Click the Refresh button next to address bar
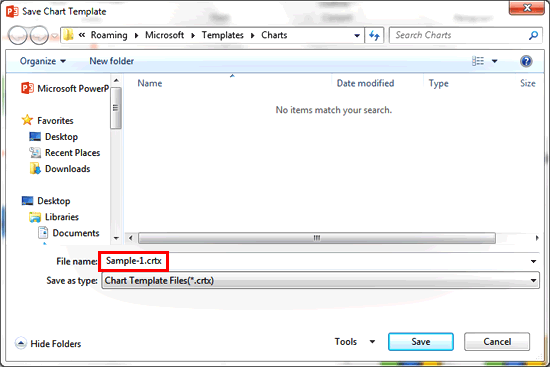 pos(374,35)
